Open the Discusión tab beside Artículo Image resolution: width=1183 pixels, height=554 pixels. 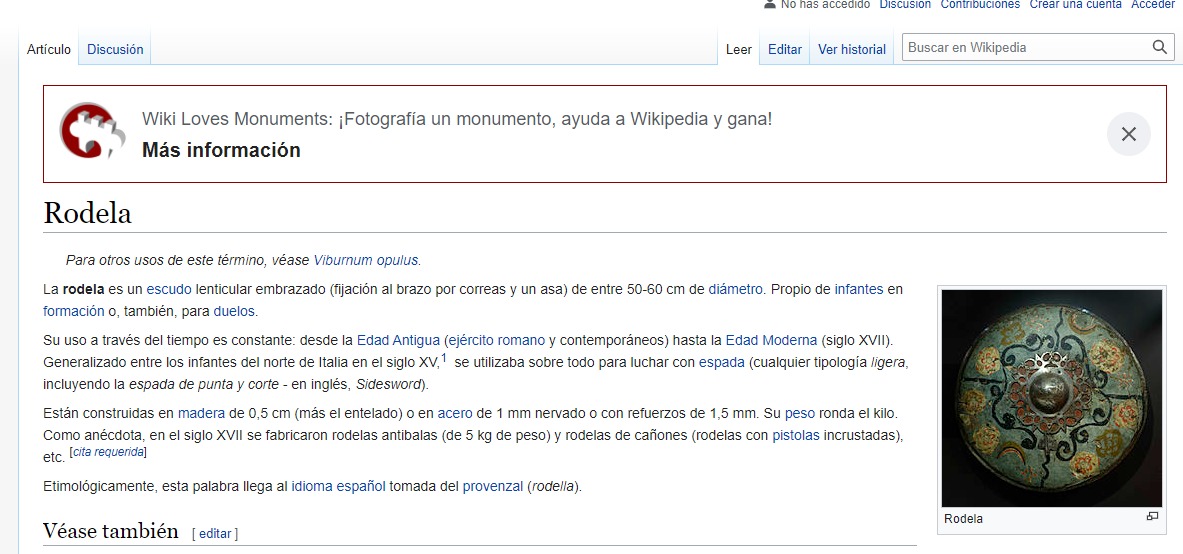tap(115, 50)
